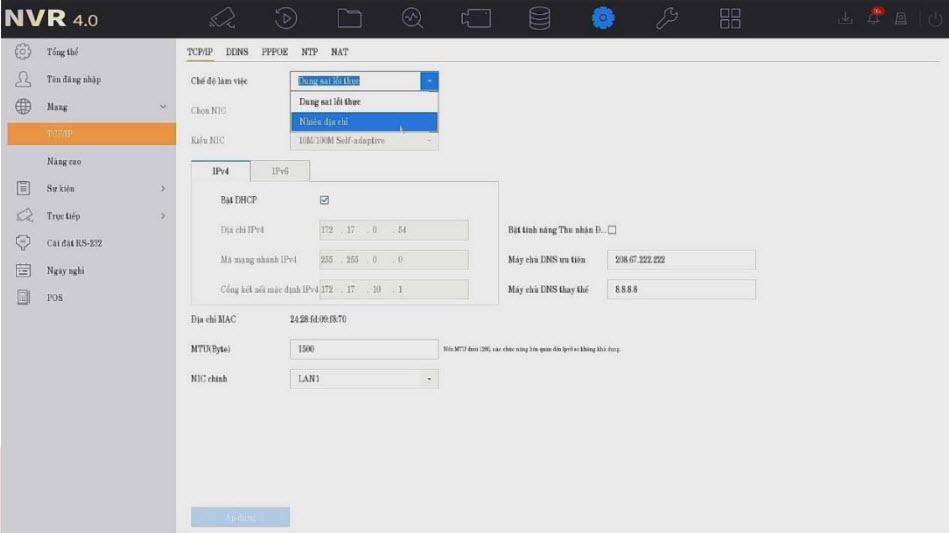Screen dimensions: 949x533
Task: Uncheck the Bật DHCP checkbox
Action: tap(324, 200)
